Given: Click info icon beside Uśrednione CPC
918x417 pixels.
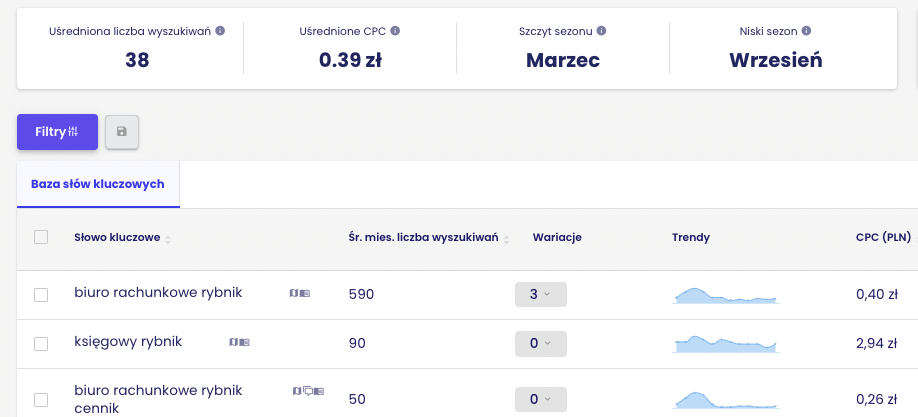Looking at the screenshot, I should [x=396, y=31].
